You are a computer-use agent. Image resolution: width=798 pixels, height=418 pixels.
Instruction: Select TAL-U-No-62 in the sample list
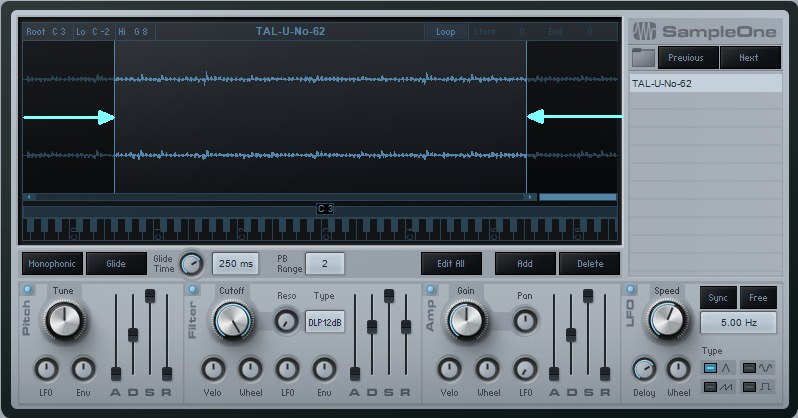point(705,83)
